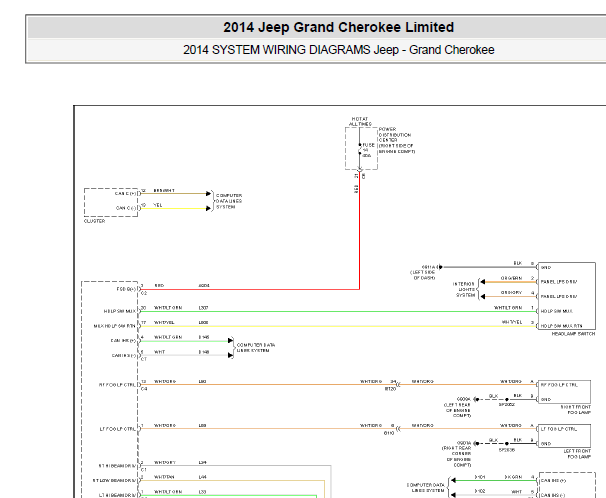
Task: Click the "(LEFT REAR OF ENGINE COMPT)" ground note
Action: point(458,410)
